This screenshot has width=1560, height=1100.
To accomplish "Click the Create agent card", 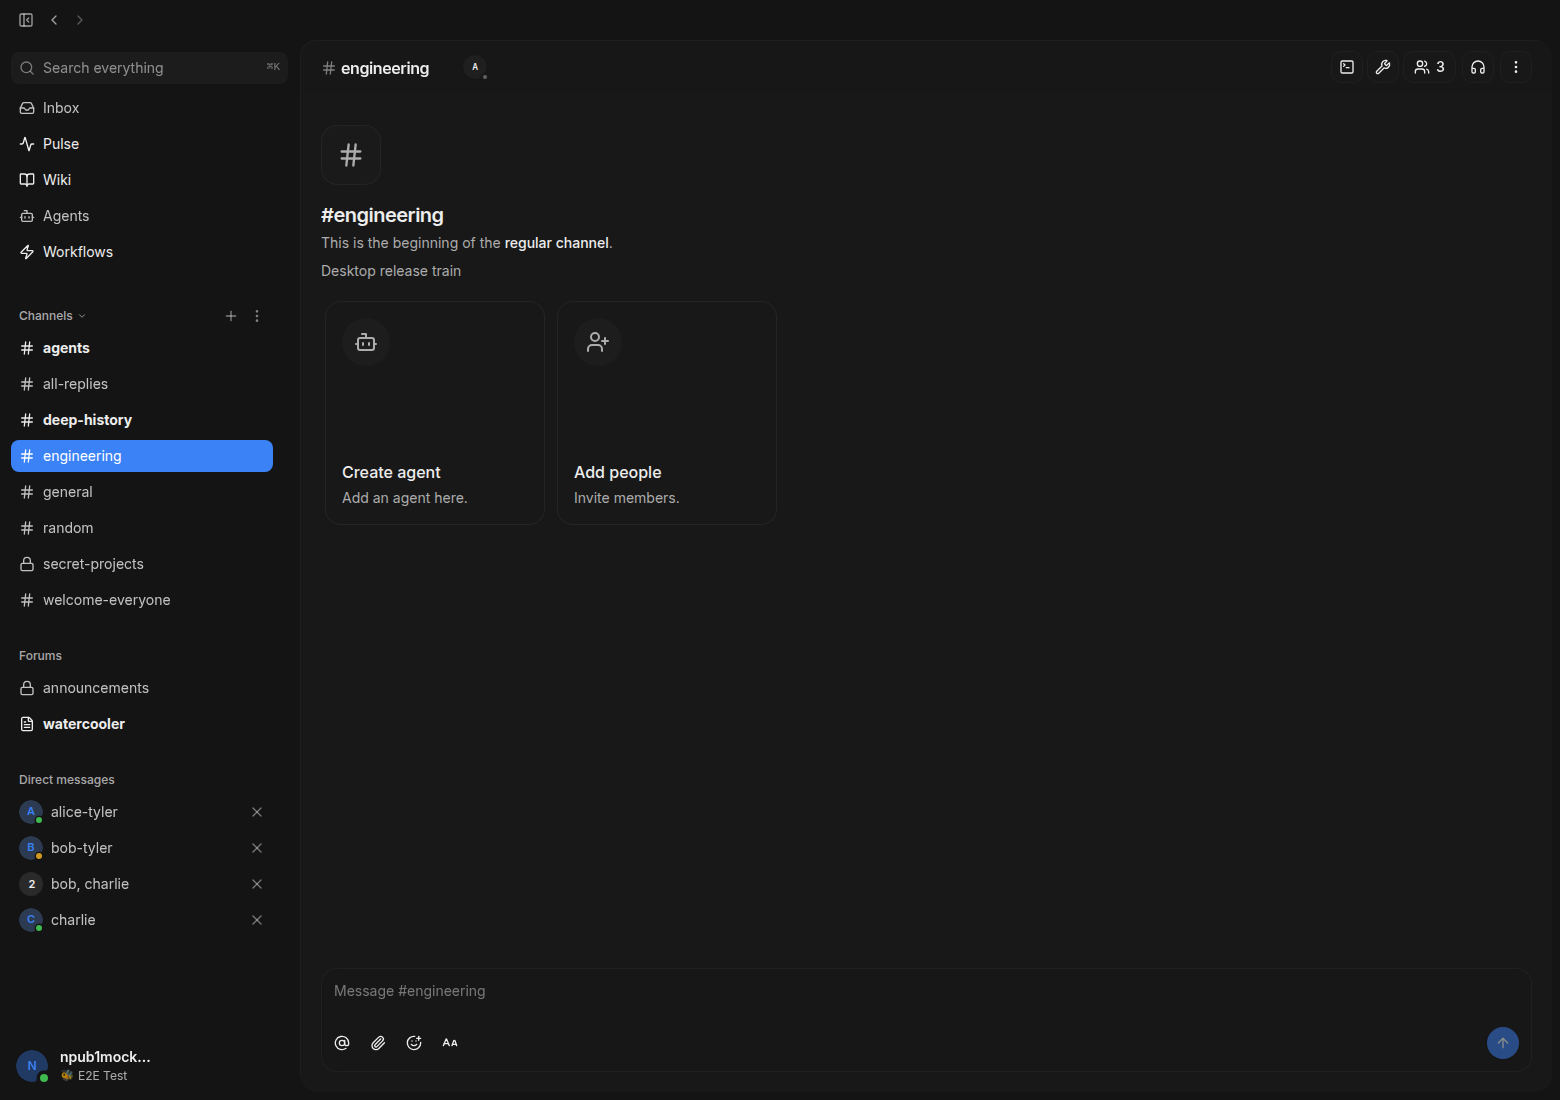I will tap(435, 413).
